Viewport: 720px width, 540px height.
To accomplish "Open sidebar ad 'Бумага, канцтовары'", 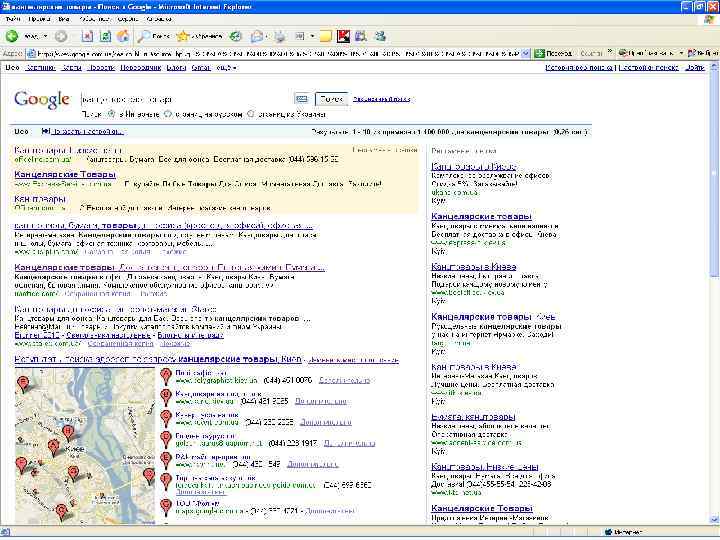I will tap(473, 417).
